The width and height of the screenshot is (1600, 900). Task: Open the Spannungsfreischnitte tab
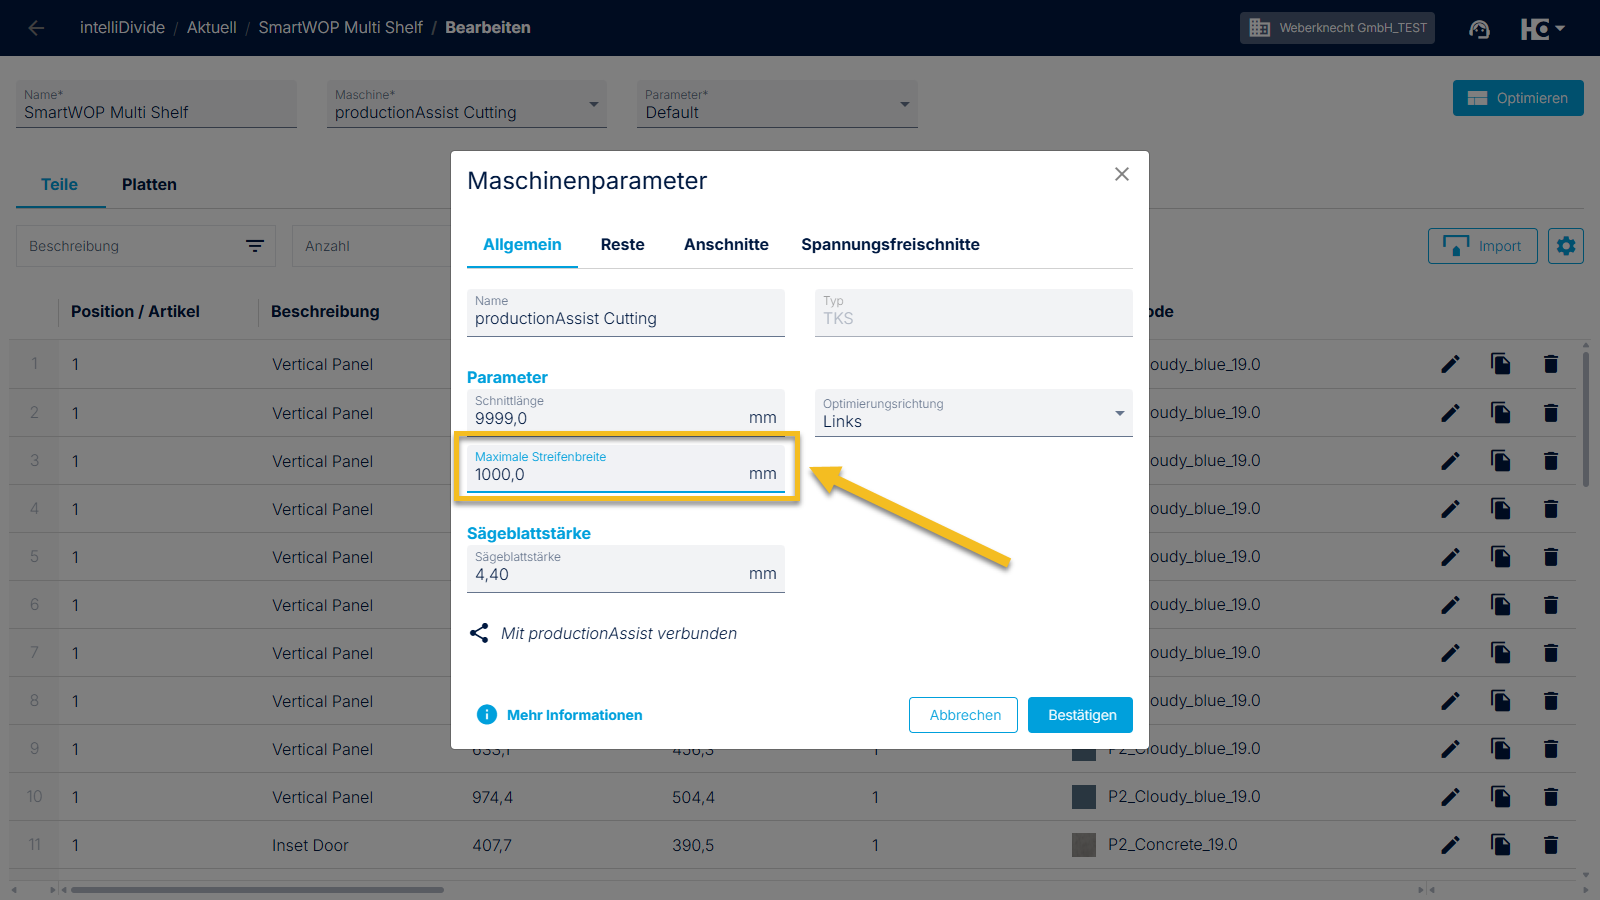click(x=890, y=245)
